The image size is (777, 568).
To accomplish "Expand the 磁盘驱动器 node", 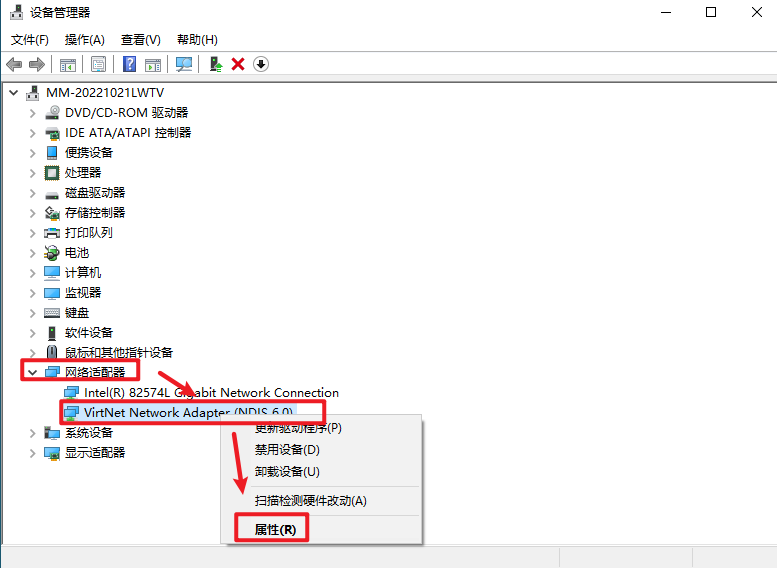I will 33,193.
